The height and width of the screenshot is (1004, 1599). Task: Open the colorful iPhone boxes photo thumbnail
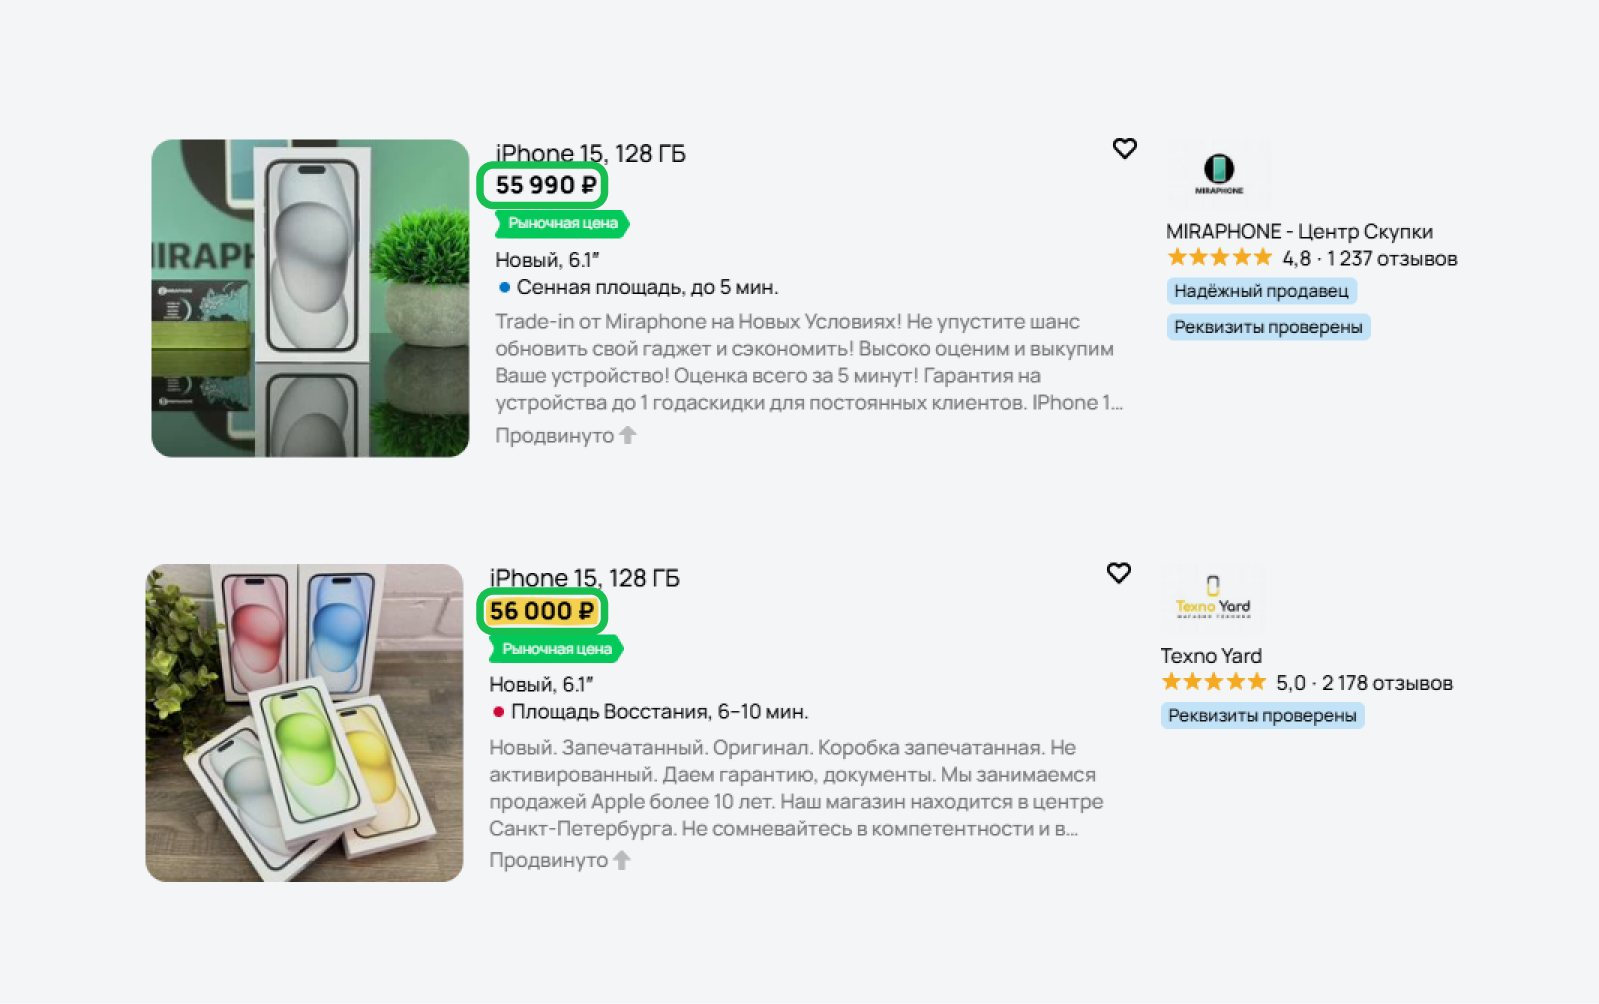(304, 723)
